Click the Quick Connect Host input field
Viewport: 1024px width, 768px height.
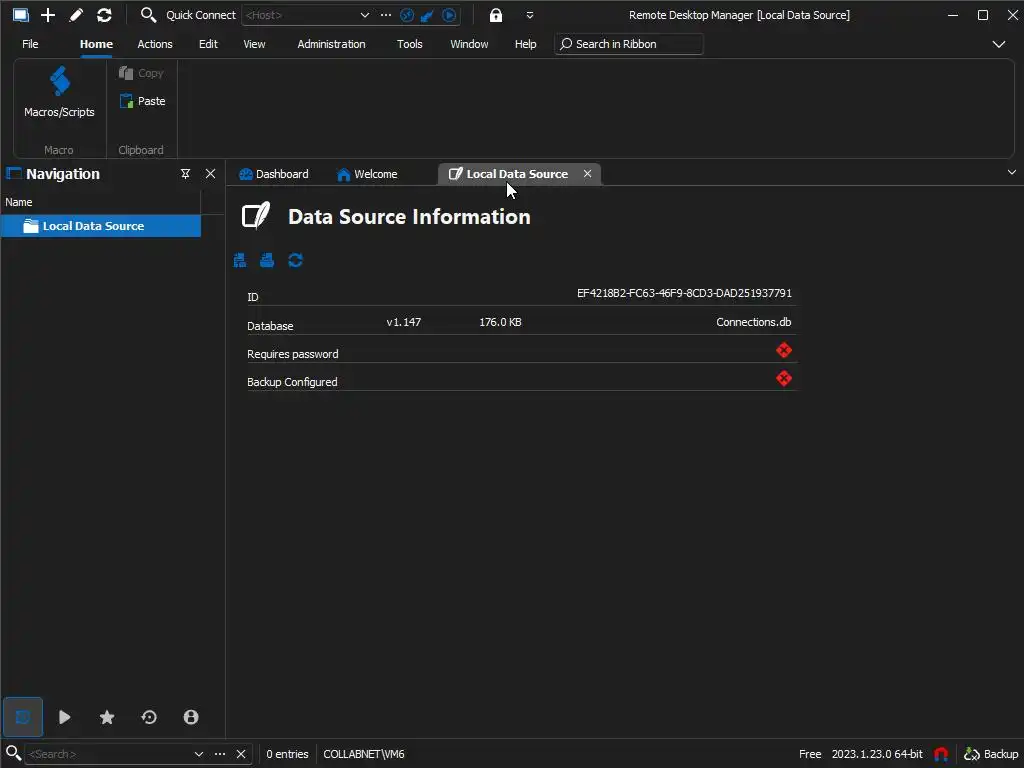300,15
